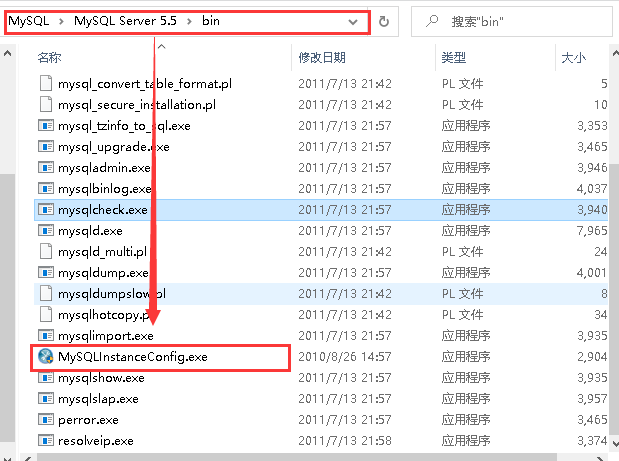Sort by the 名称 column header

[x=49, y=58]
